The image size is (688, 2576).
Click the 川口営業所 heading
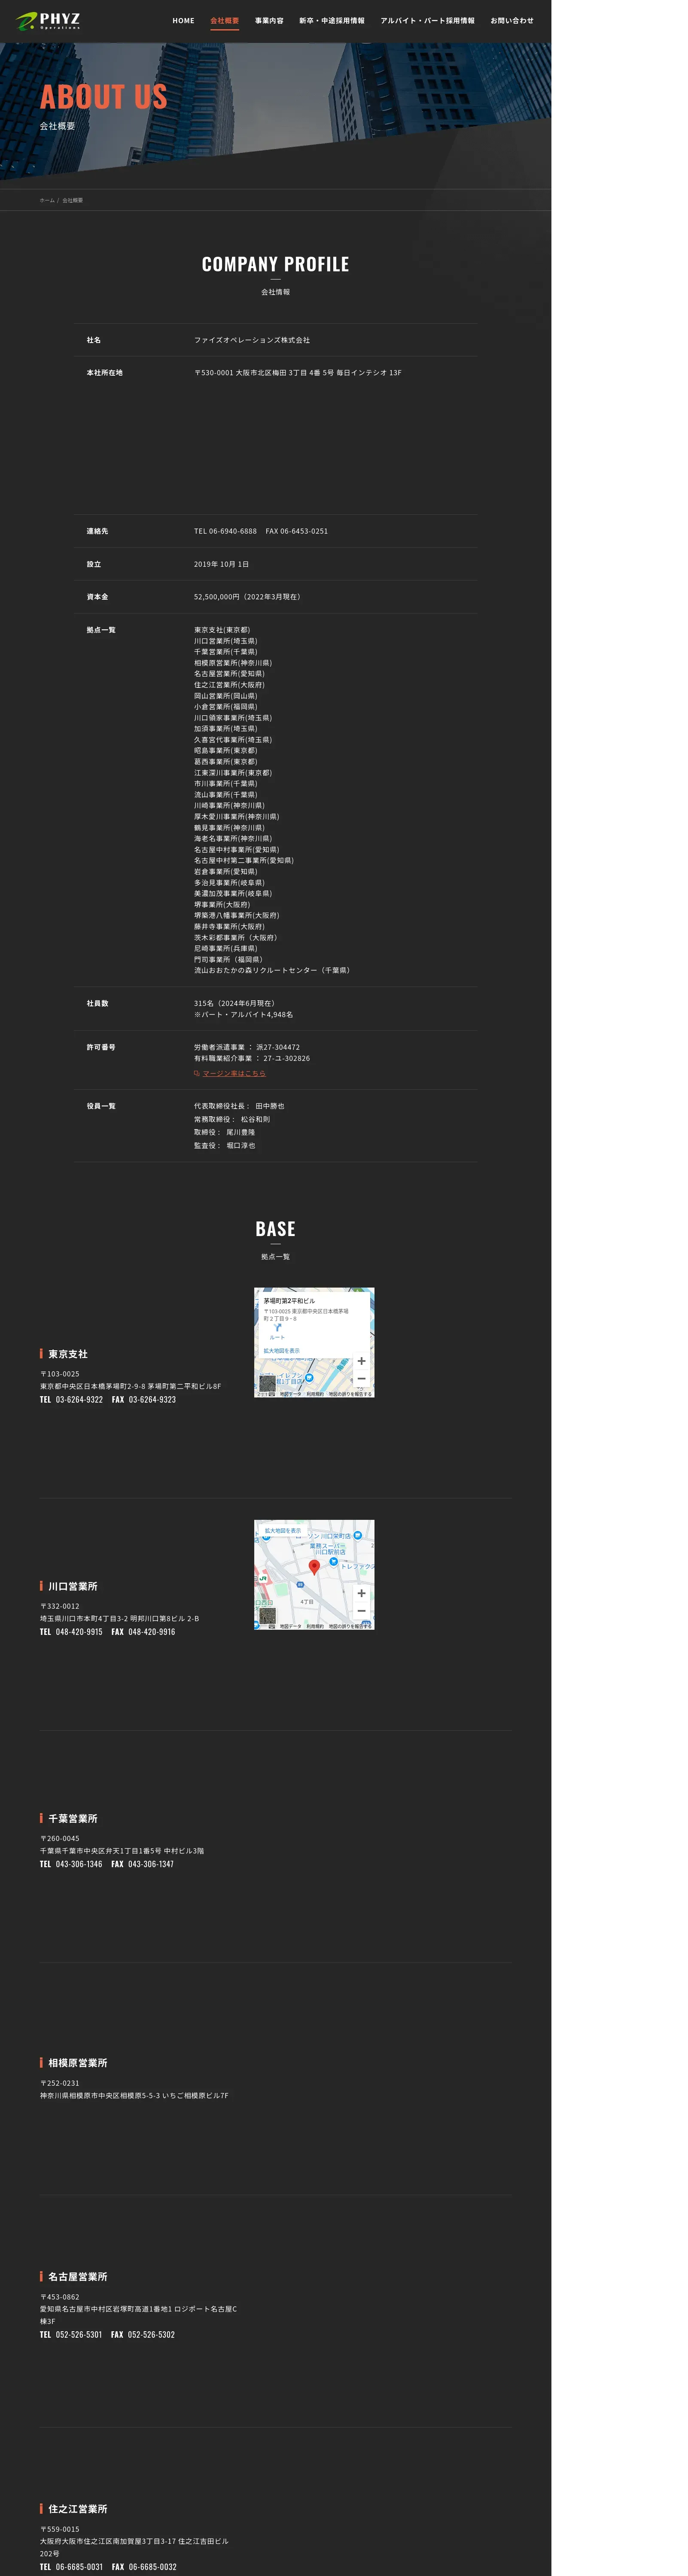pyautogui.click(x=73, y=1586)
